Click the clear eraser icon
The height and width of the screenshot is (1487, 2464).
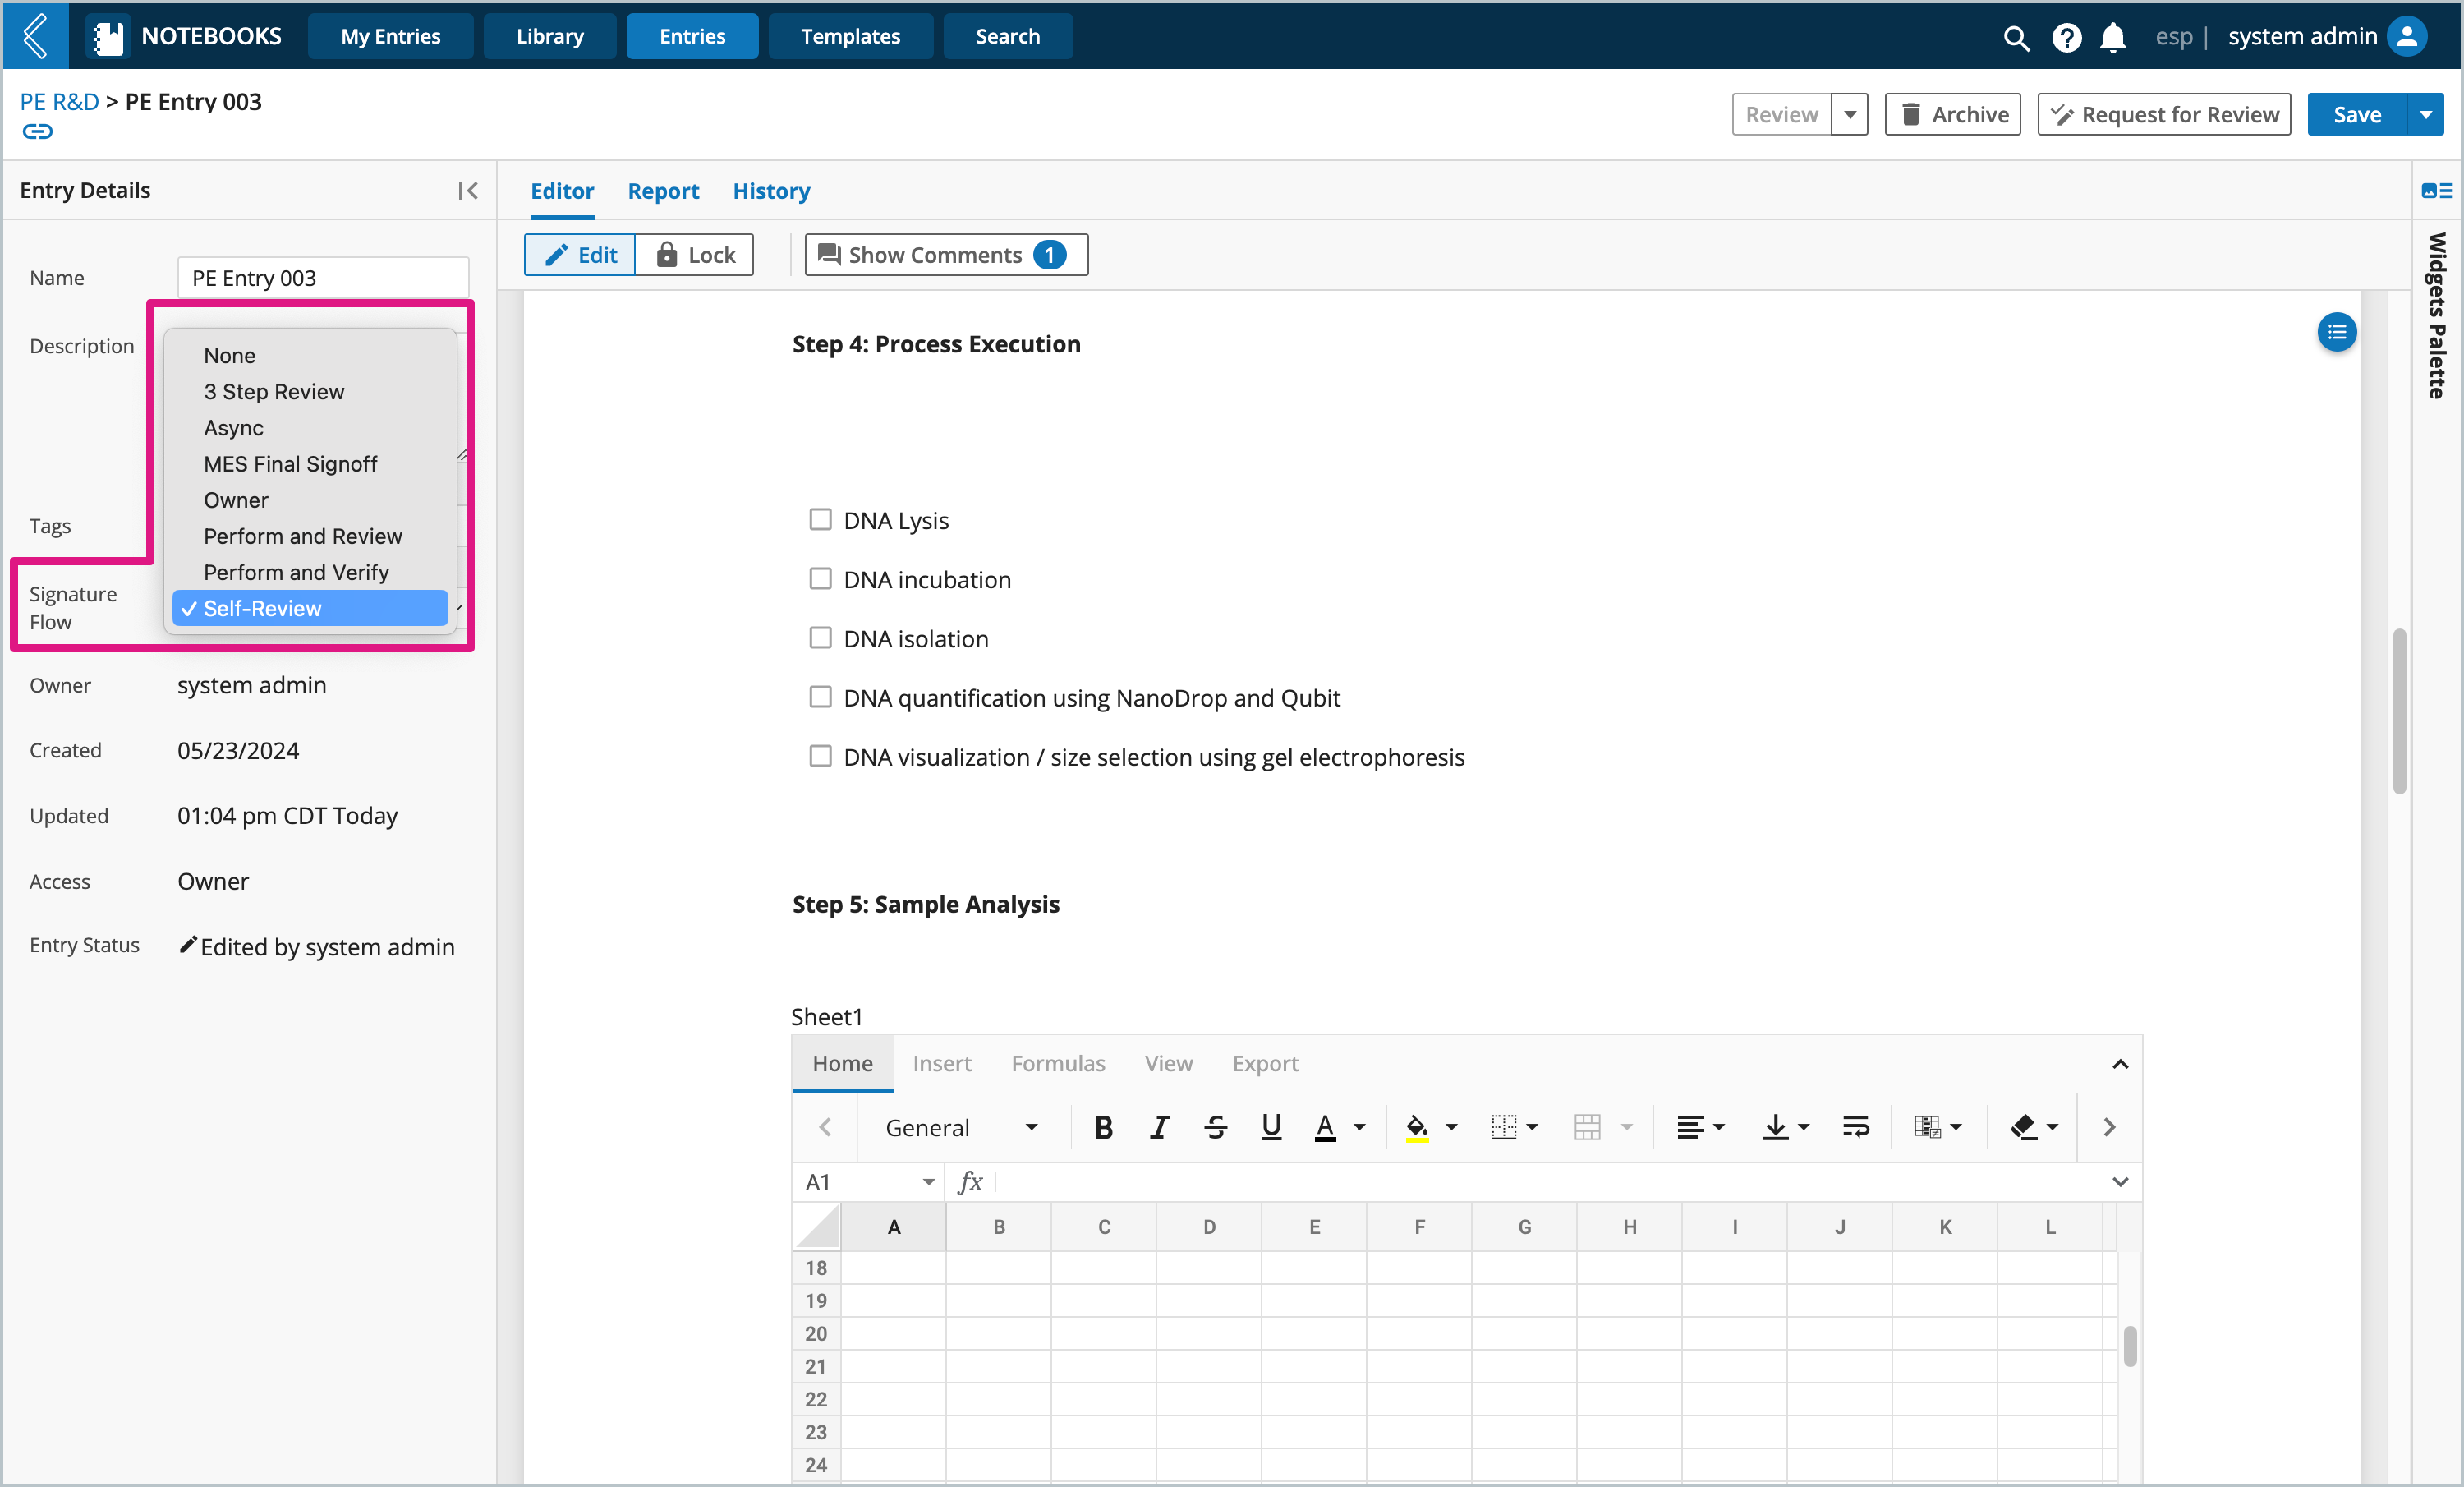pyautogui.click(x=2023, y=1127)
